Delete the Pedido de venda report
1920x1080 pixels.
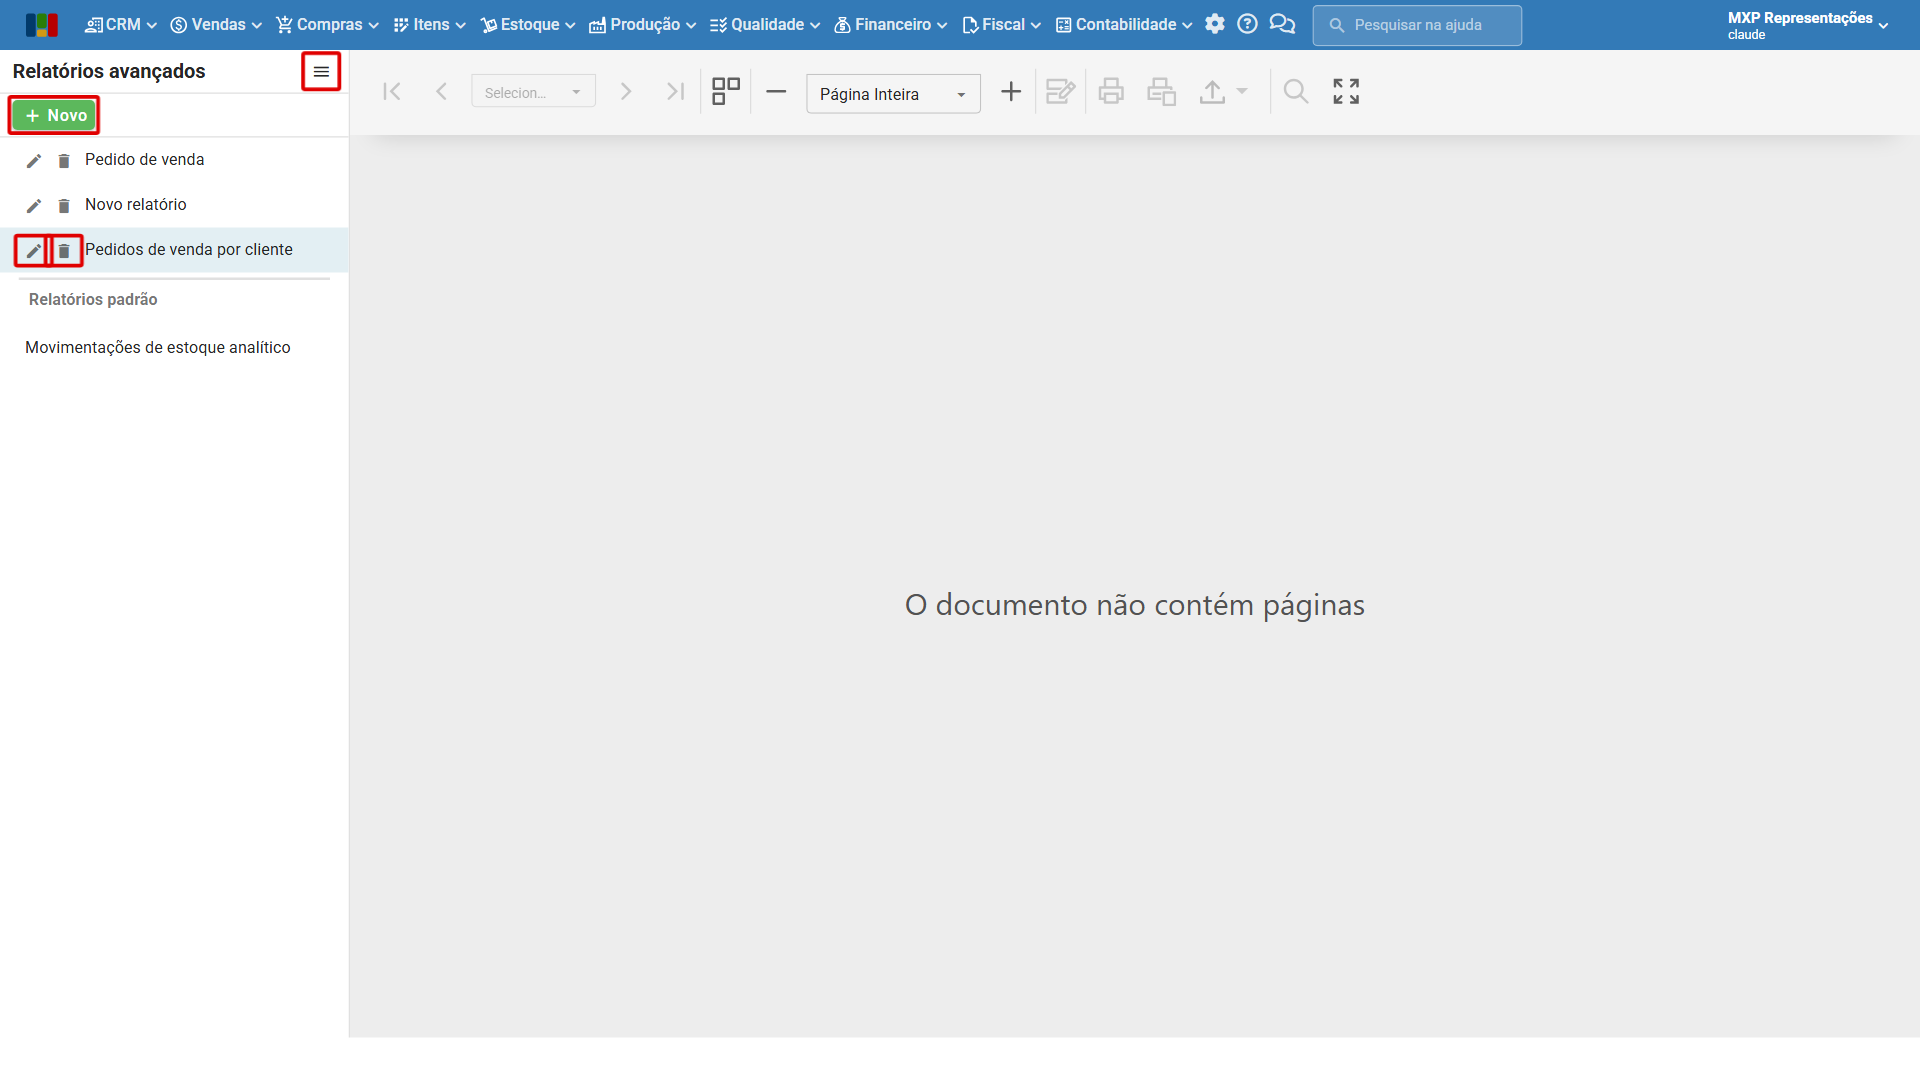[x=64, y=161]
